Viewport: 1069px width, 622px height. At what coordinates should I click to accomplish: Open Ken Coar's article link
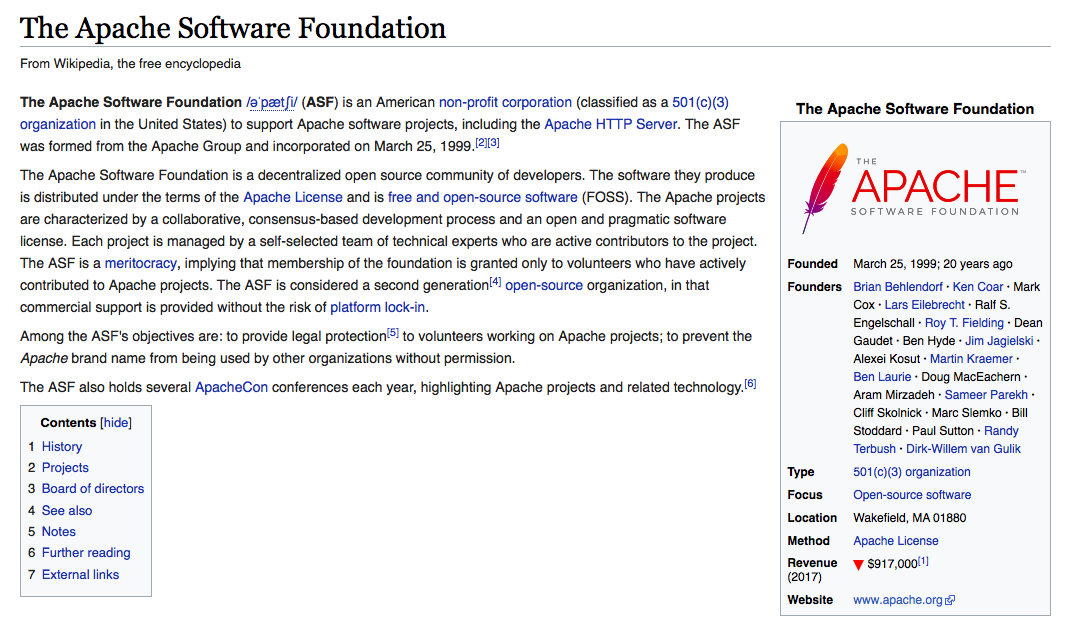coord(978,287)
